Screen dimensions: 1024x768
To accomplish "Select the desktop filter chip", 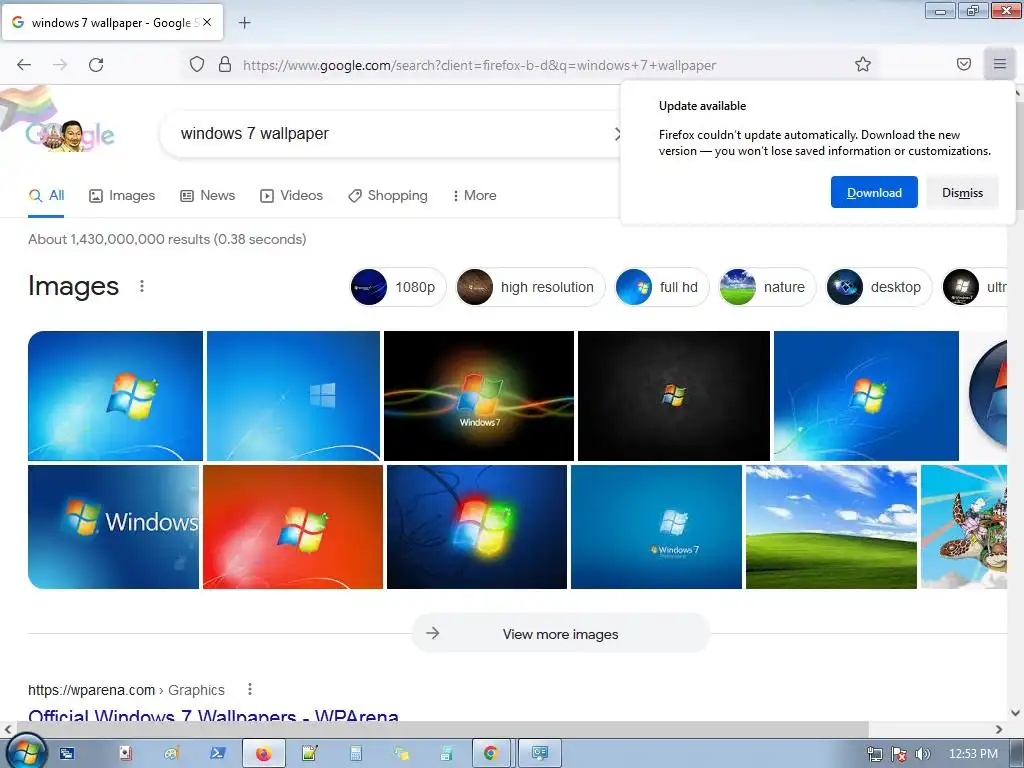I will point(879,287).
